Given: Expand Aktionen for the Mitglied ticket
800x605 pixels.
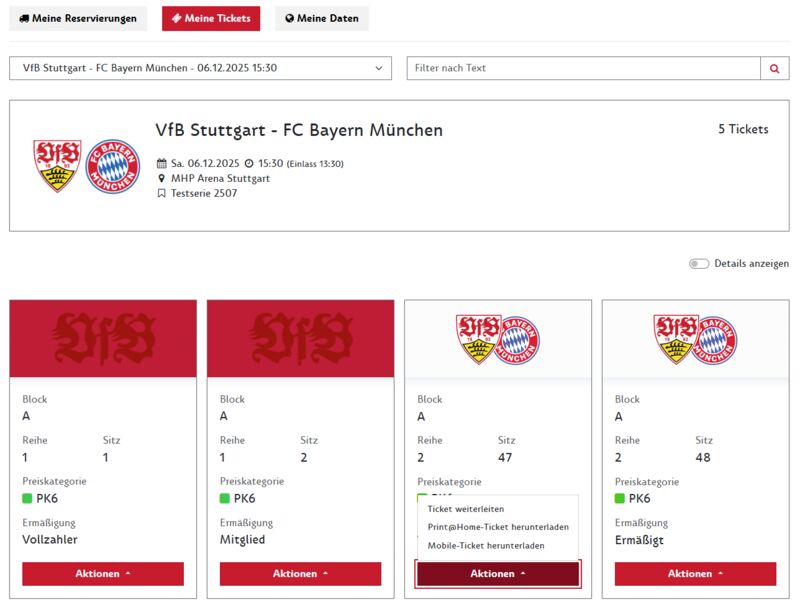Looking at the screenshot, I should click(x=300, y=574).
